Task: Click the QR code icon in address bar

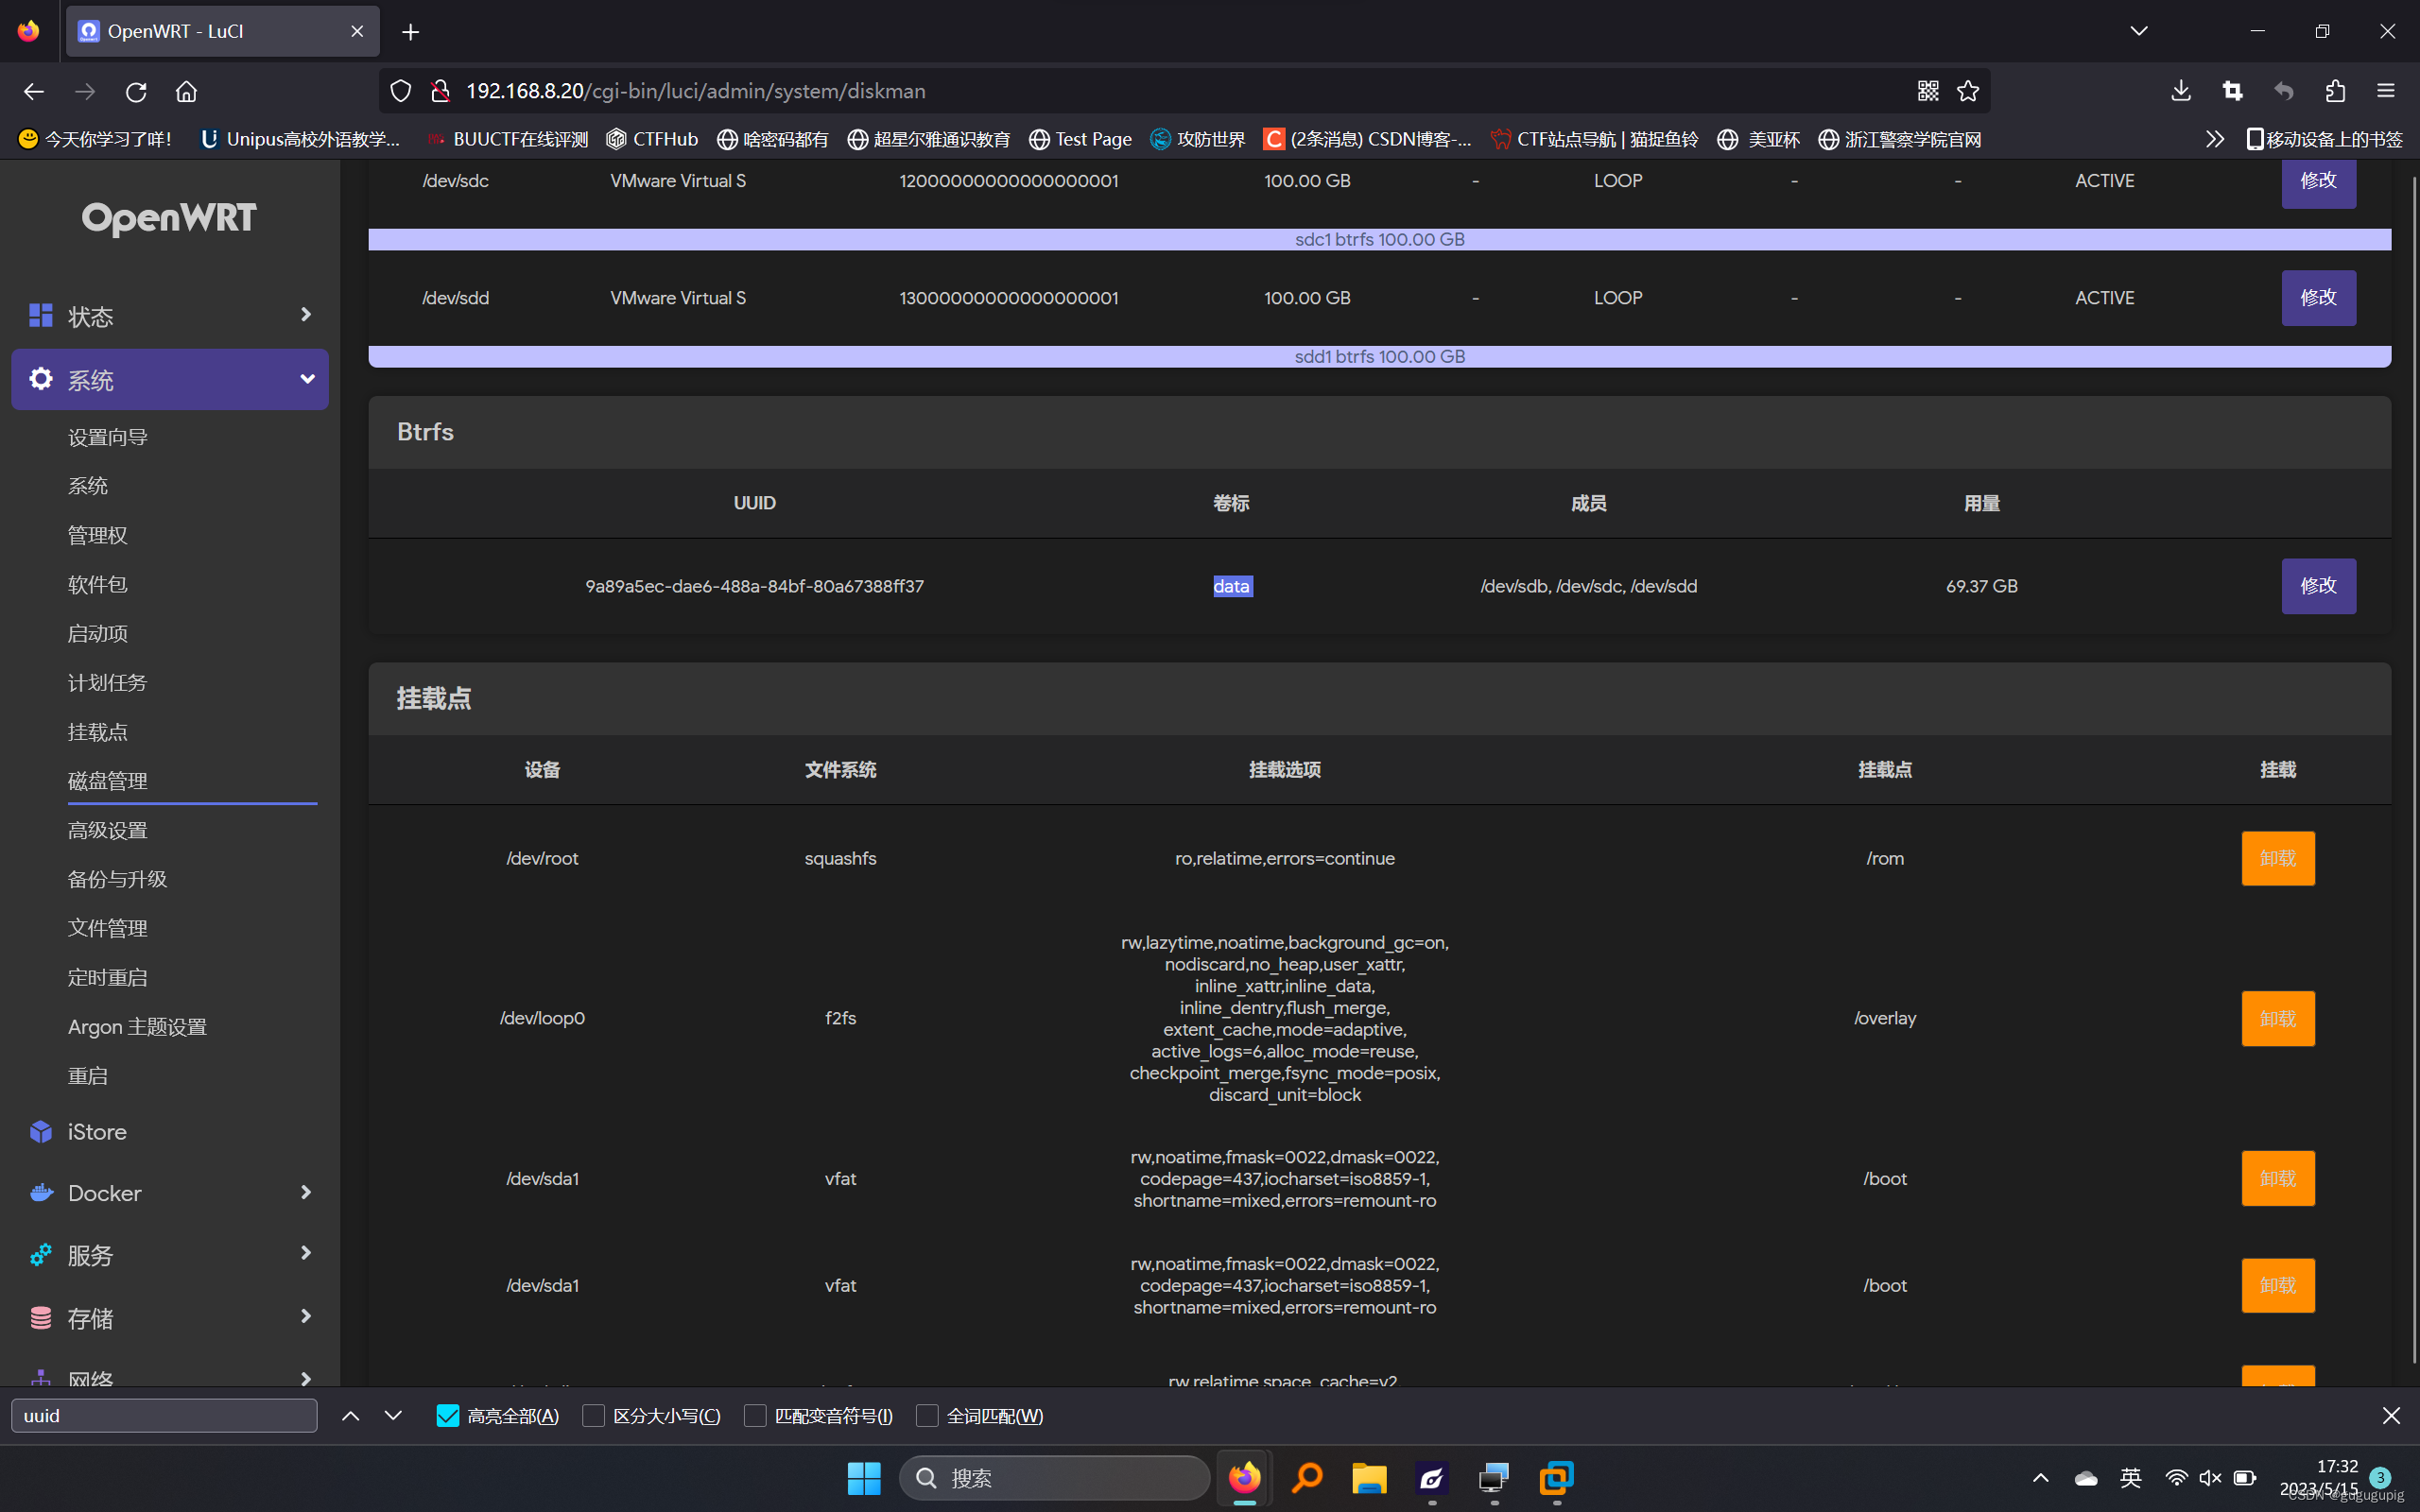Action: (x=1928, y=91)
